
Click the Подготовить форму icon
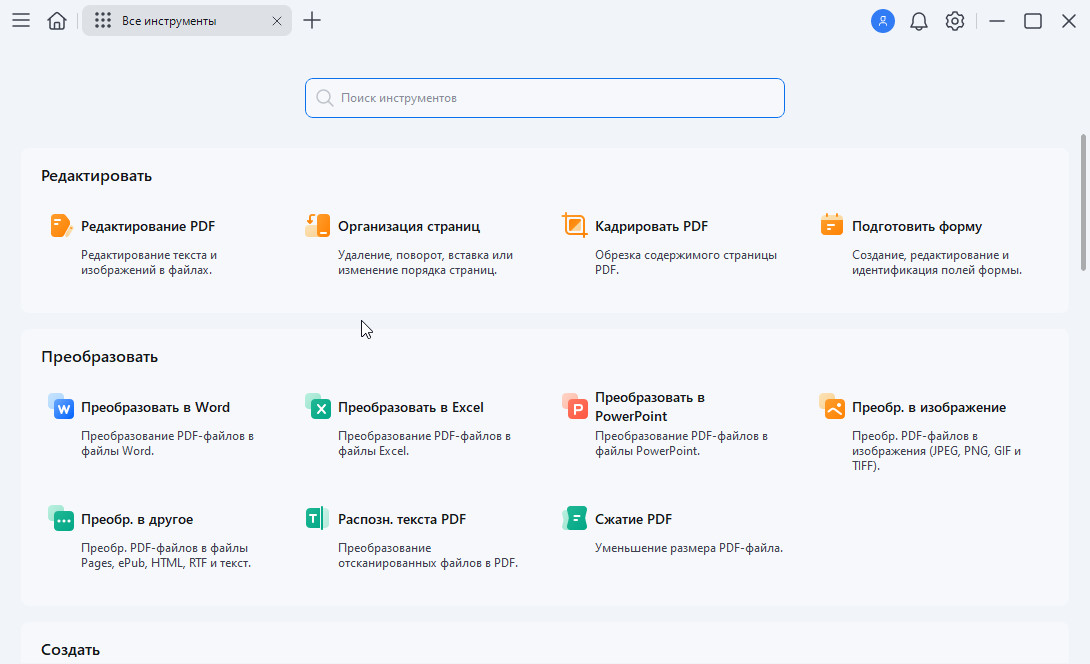click(832, 226)
